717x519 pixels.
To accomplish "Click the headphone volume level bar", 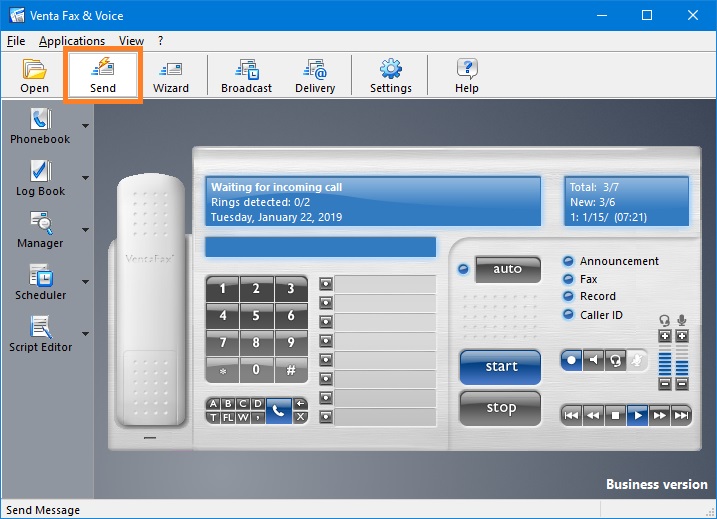I will tap(665, 360).
